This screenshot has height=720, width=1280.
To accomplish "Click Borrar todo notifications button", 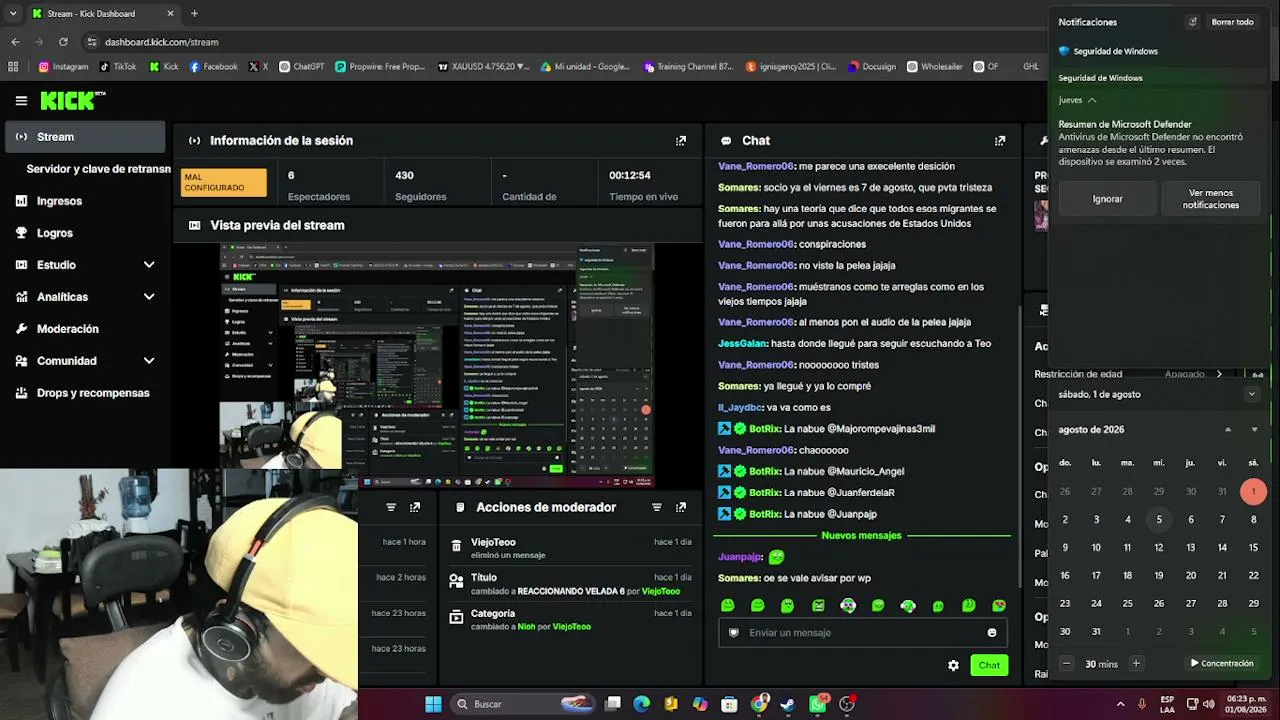I will 1232,22.
